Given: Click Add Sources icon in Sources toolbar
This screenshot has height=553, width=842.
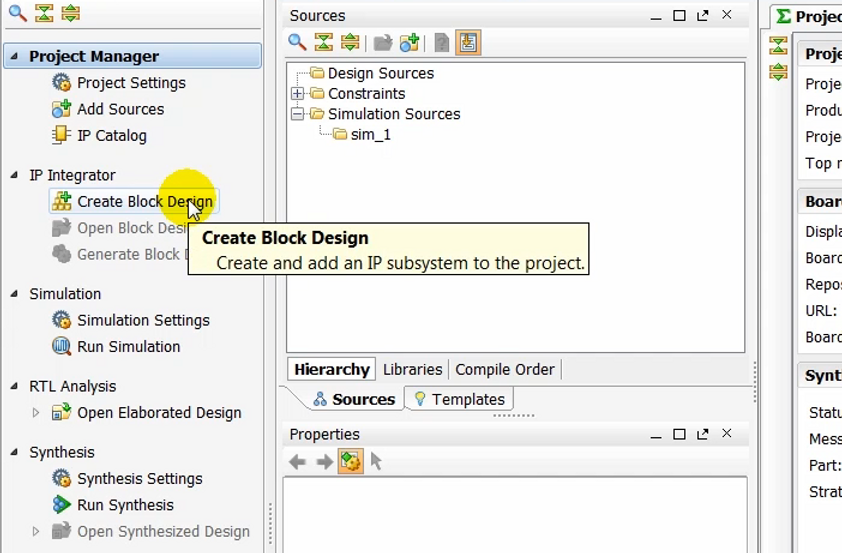Looking at the screenshot, I should (409, 42).
